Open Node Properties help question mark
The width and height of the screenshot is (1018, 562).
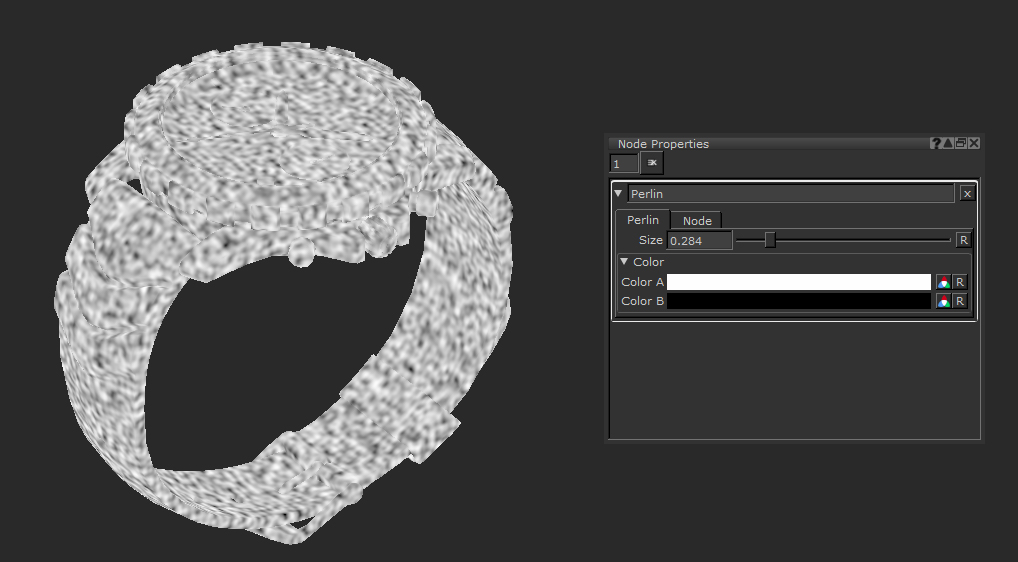(x=936, y=144)
